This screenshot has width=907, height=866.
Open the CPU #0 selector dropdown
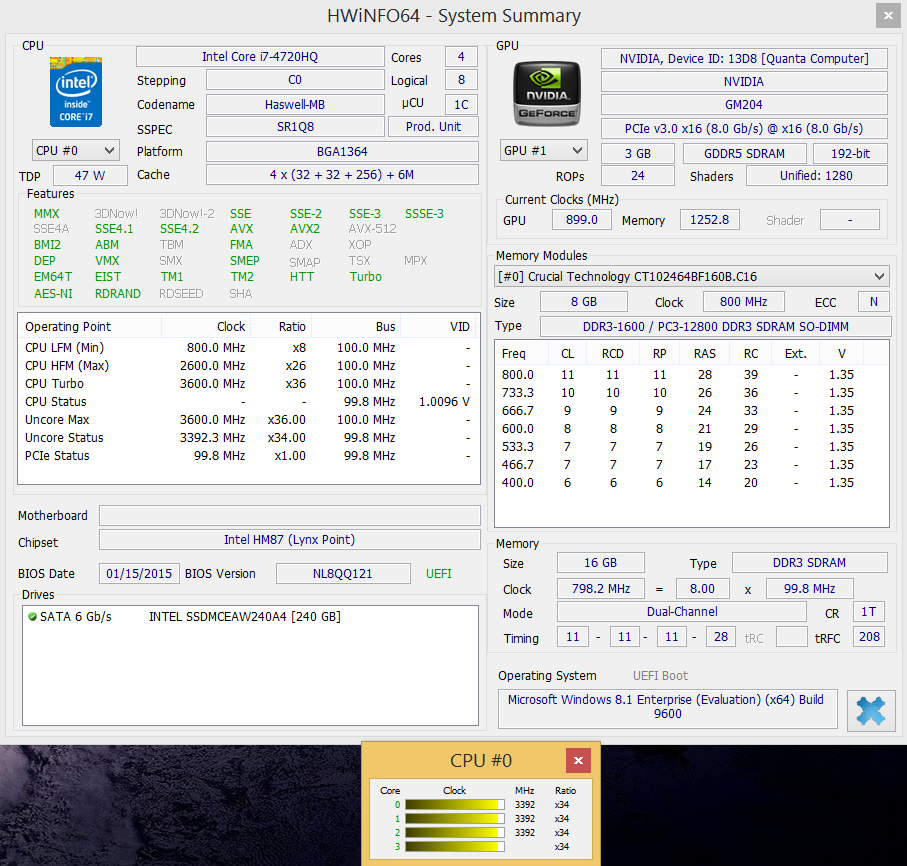[x=76, y=150]
